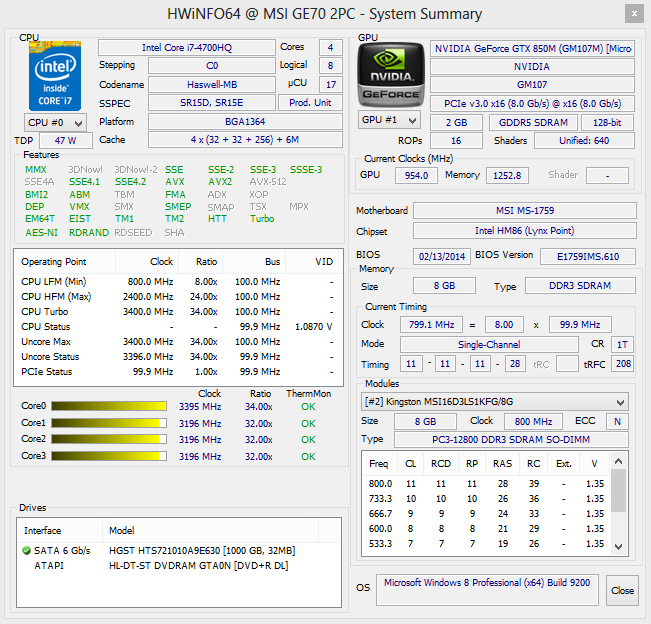651x624 pixels.
Task: Select the 533.3 frequency timing row
Action: [x=486, y=543]
